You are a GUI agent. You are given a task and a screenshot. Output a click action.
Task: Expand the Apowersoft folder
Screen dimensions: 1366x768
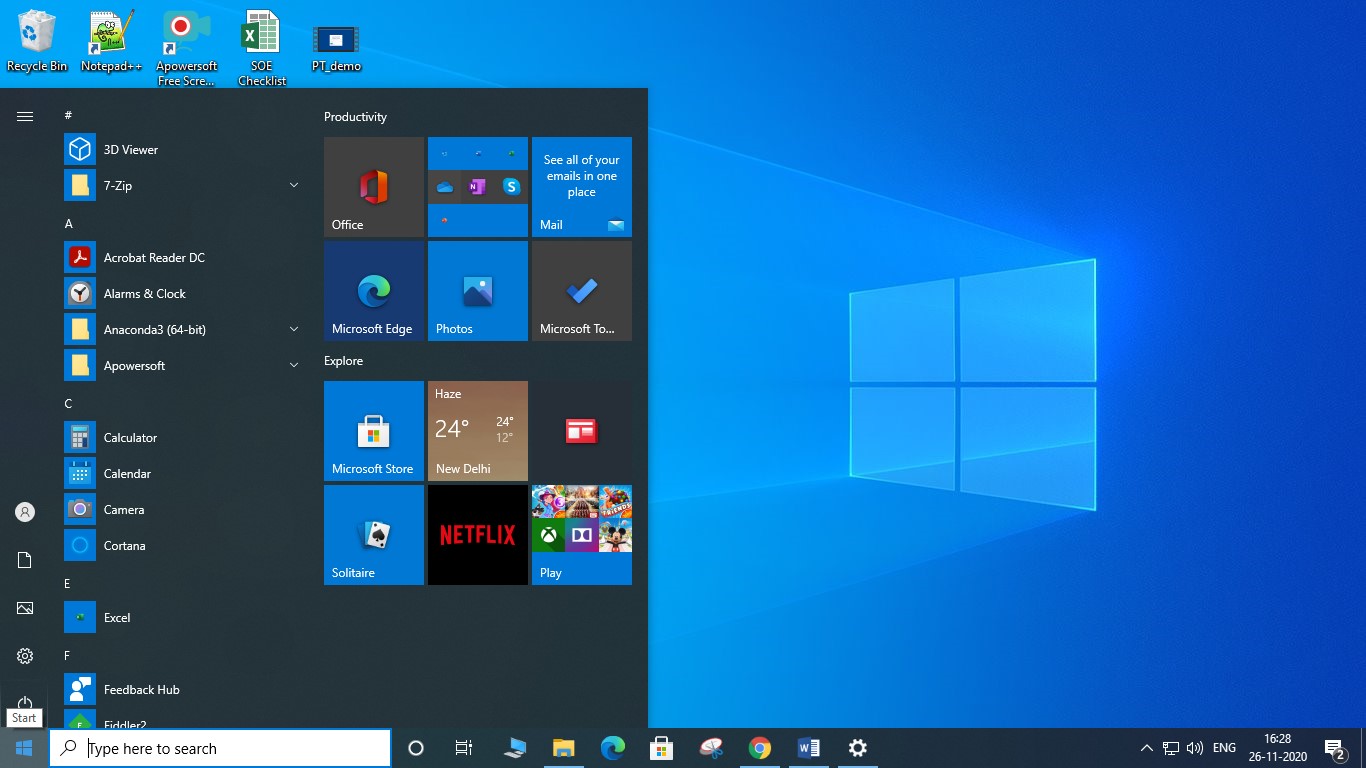[x=182, y=366]
